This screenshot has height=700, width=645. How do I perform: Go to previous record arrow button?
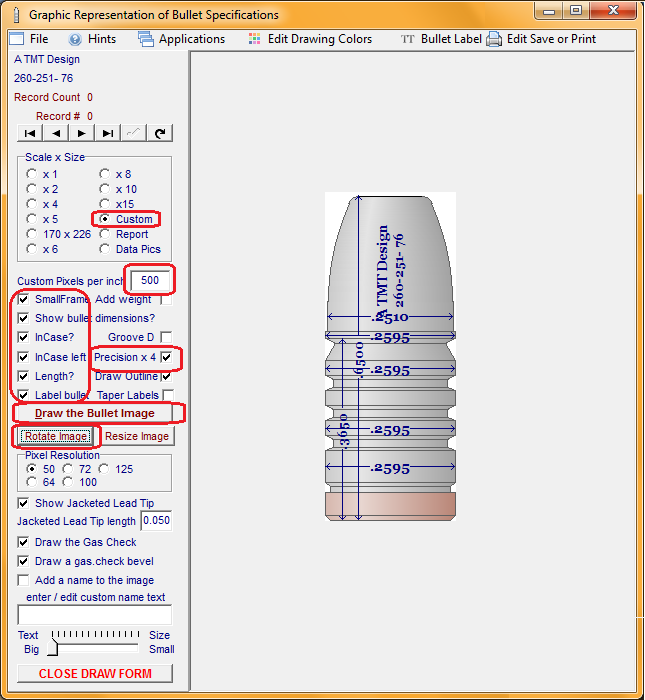point(56,133)
